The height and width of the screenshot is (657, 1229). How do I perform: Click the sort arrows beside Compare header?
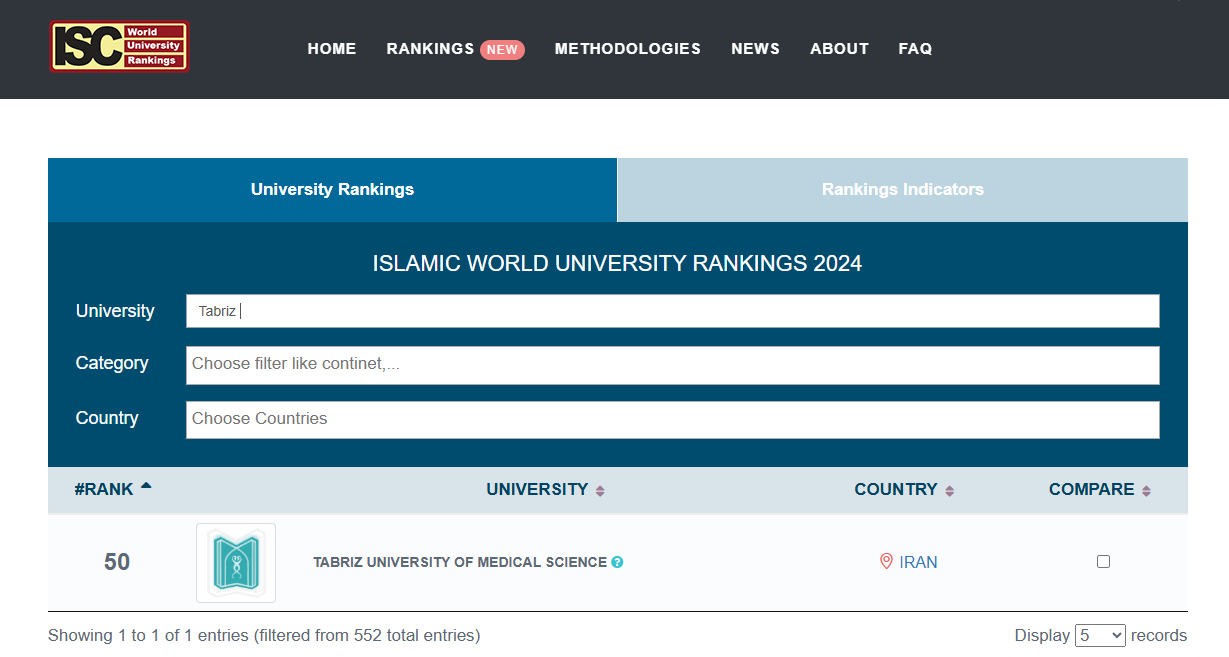pos(1146,491)
